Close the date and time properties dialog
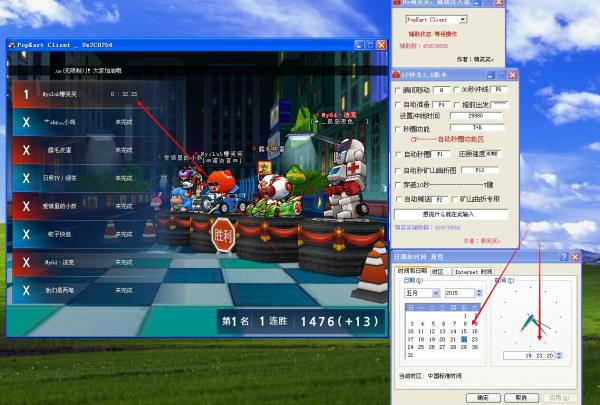The height and width of the screenshot is (405, 600). 575,257
